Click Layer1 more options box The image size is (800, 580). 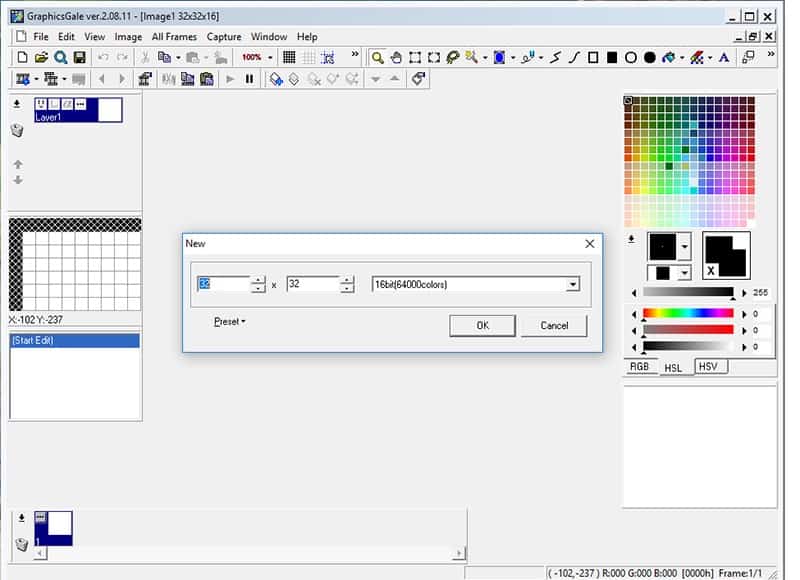click(x=81, y=104)
